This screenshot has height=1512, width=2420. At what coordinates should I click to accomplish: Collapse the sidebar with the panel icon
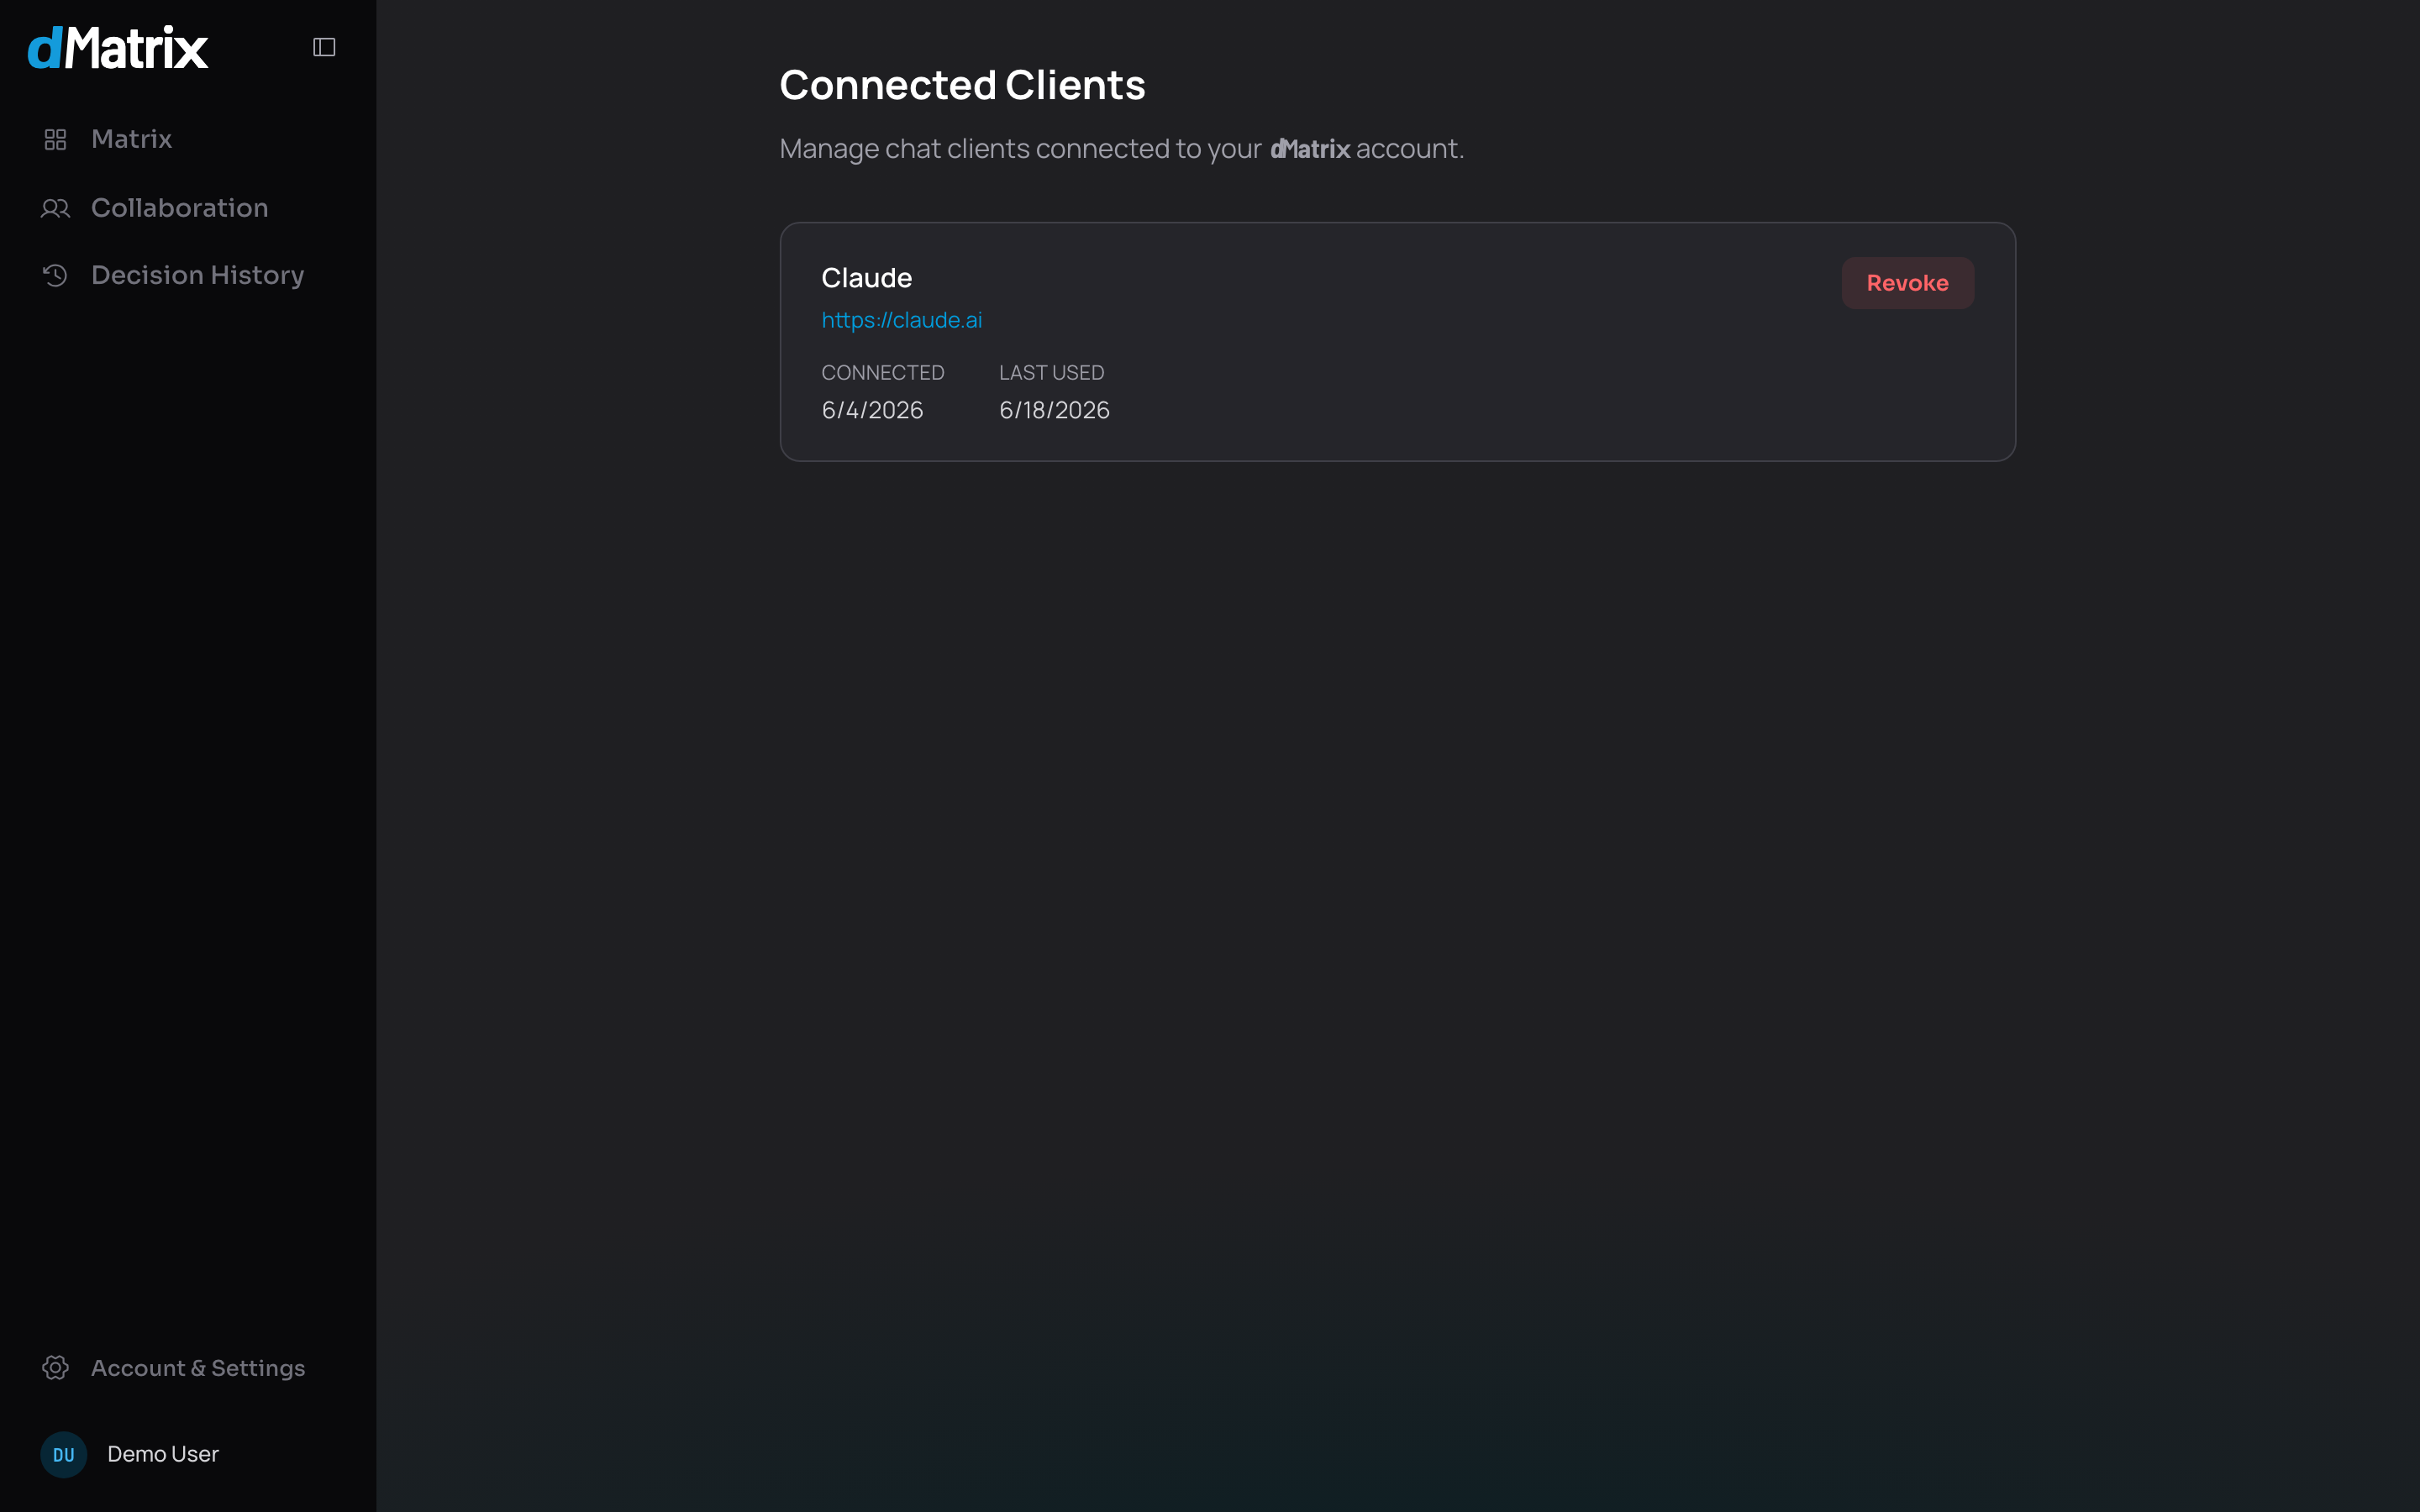[324, 47]
